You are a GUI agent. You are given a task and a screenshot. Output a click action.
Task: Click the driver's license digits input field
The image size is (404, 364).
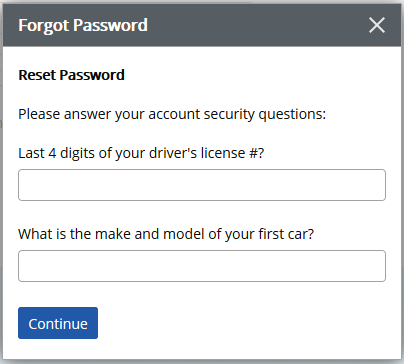(x=202, y=185)
